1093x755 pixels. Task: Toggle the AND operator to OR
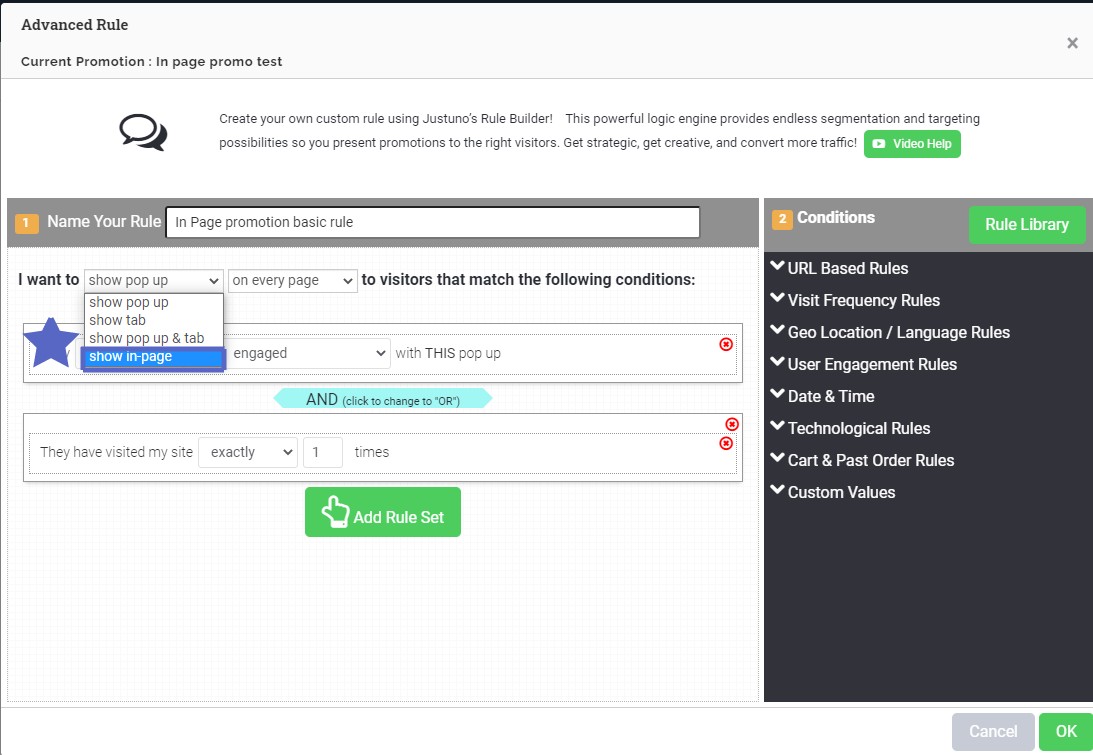[x=382, y=399]
